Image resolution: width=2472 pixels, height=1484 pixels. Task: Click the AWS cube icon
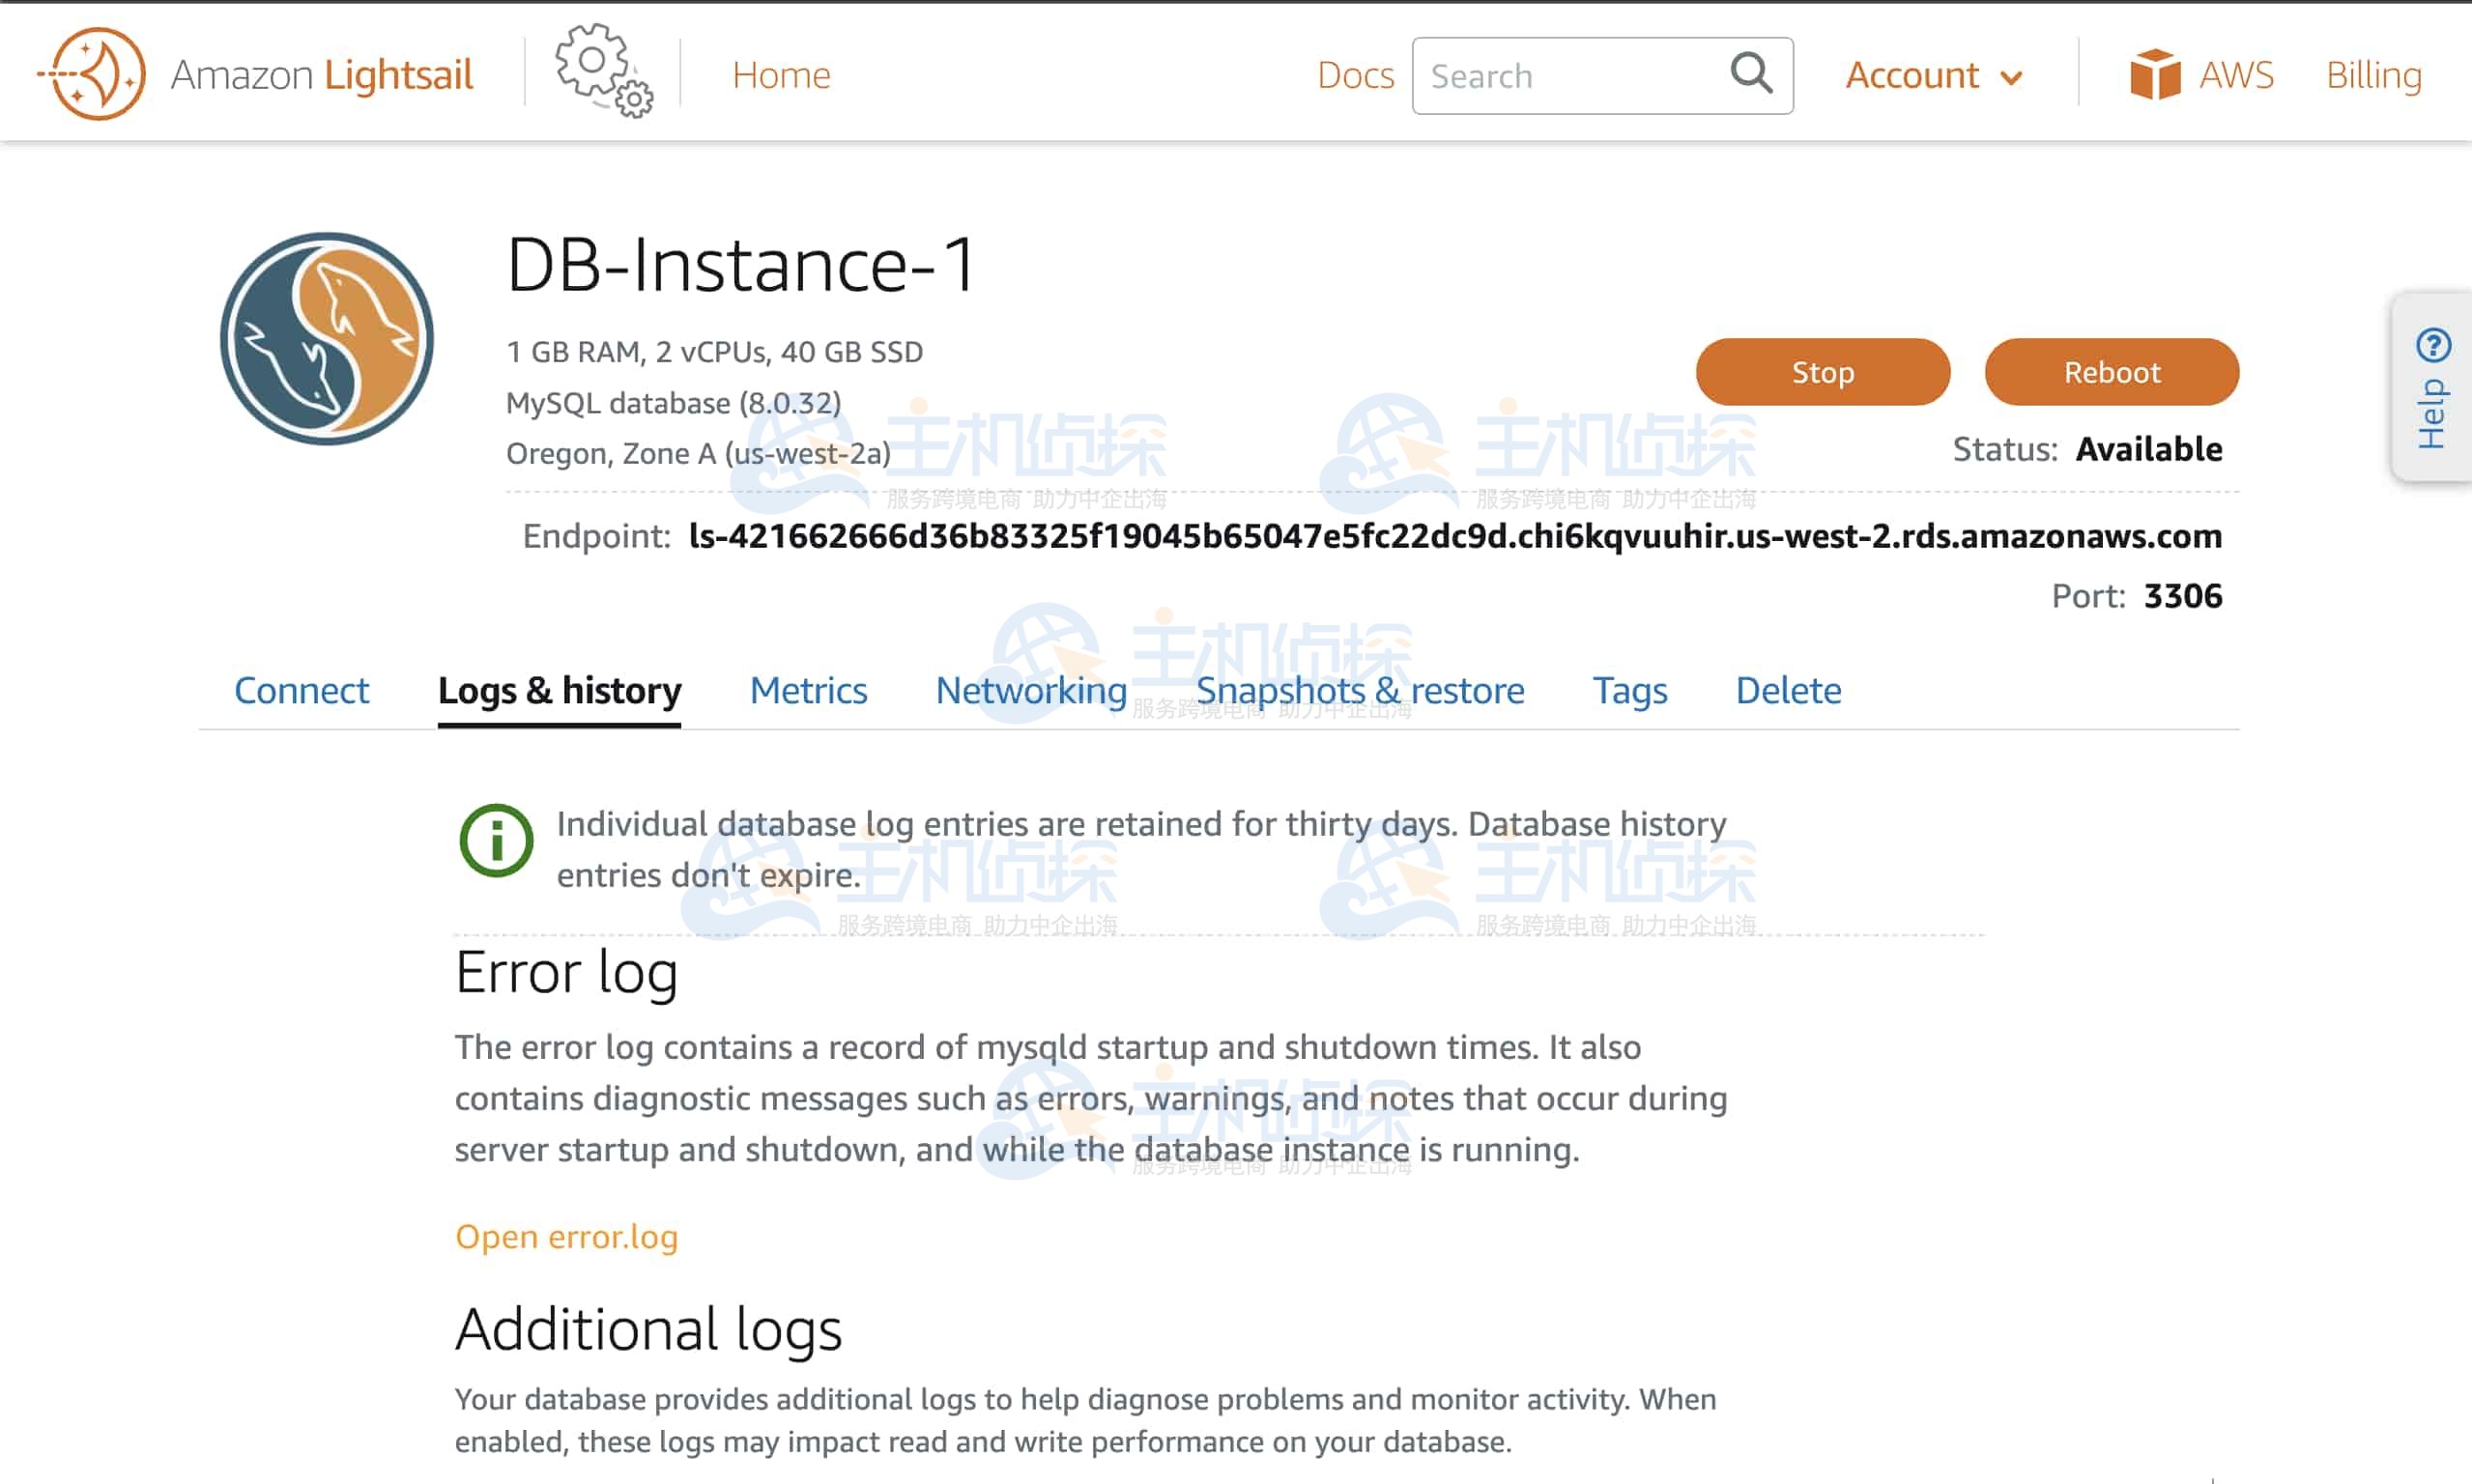coord(2154,74)
